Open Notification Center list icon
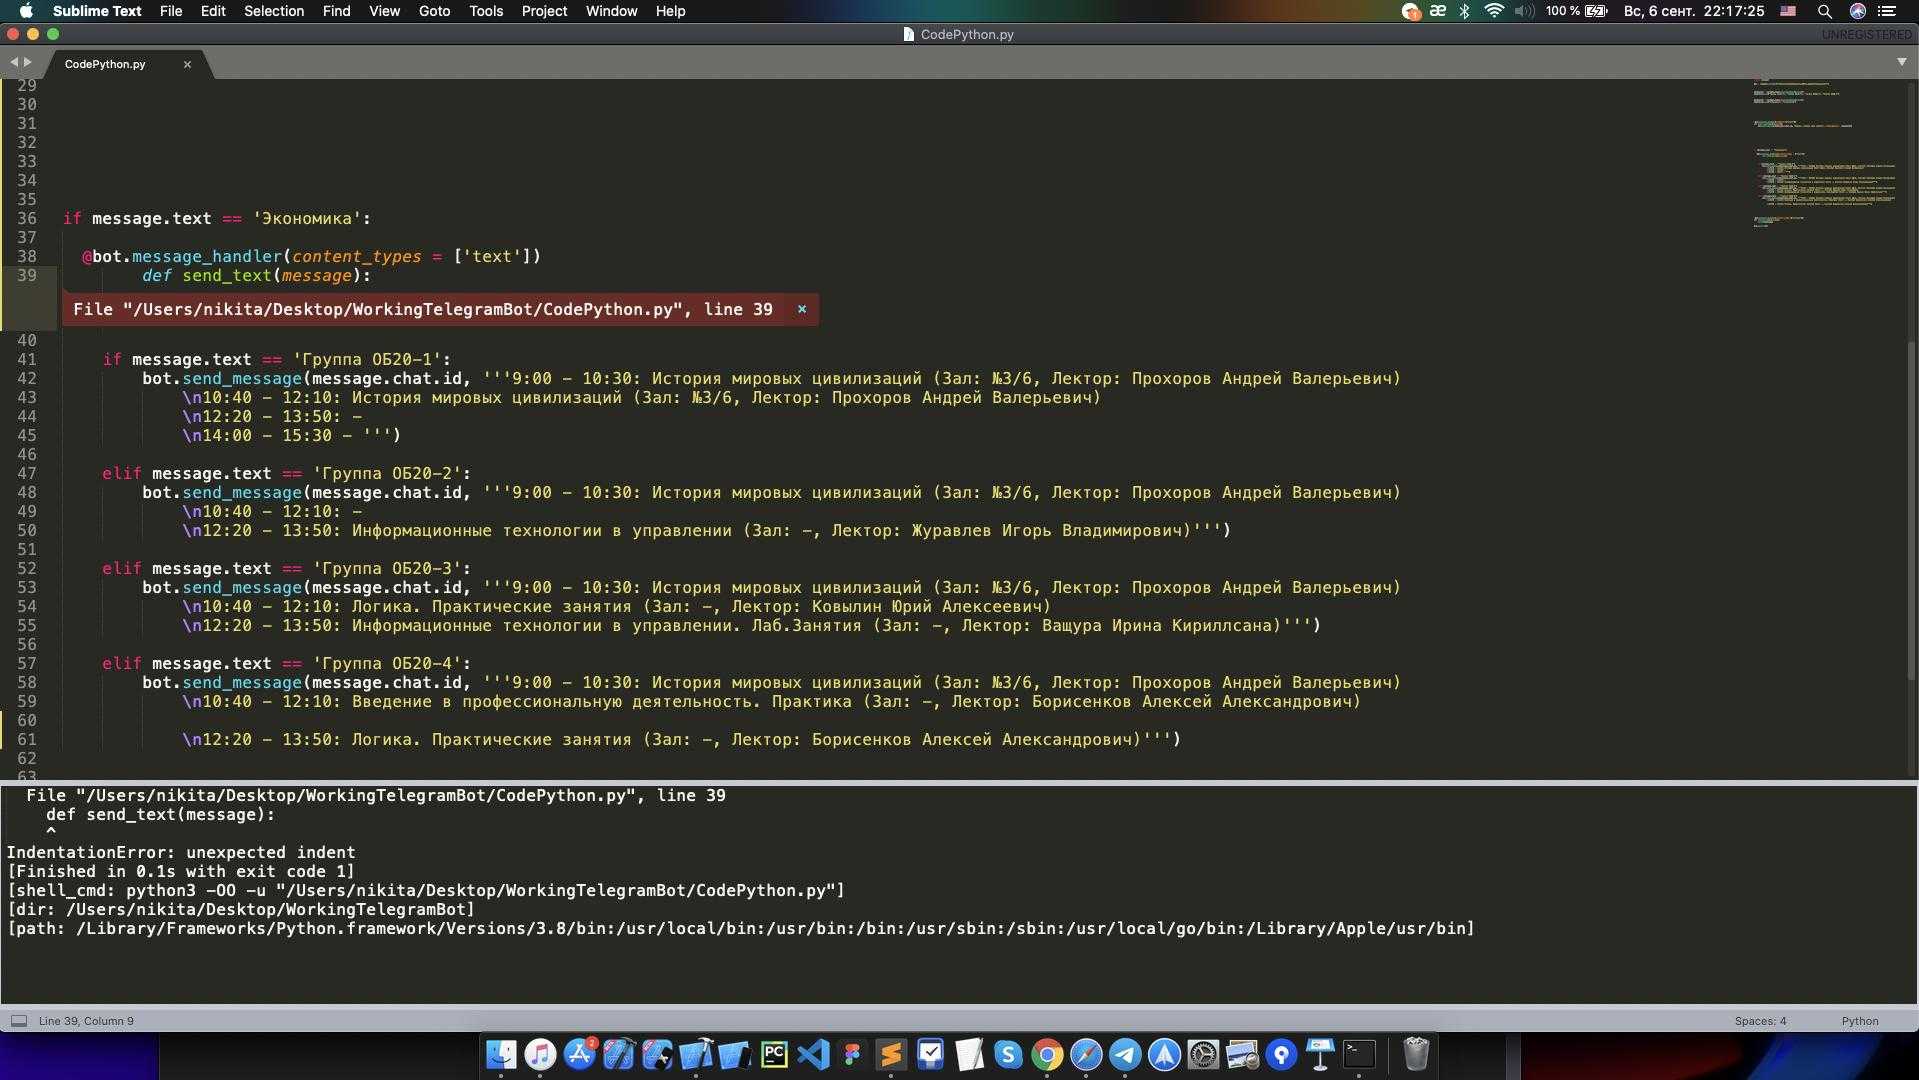Viewport: 1919px width, 1080px height. point(1886,11)
